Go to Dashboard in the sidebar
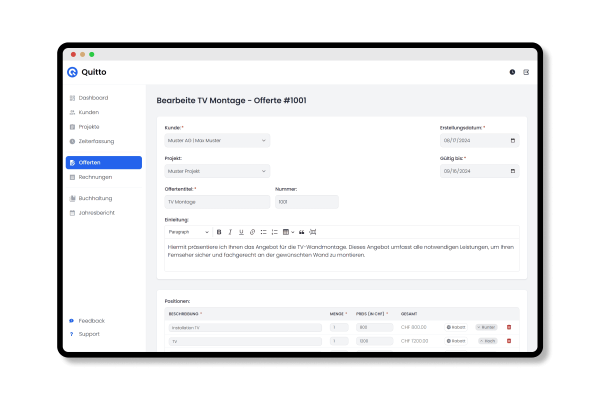 coord(93,98)
